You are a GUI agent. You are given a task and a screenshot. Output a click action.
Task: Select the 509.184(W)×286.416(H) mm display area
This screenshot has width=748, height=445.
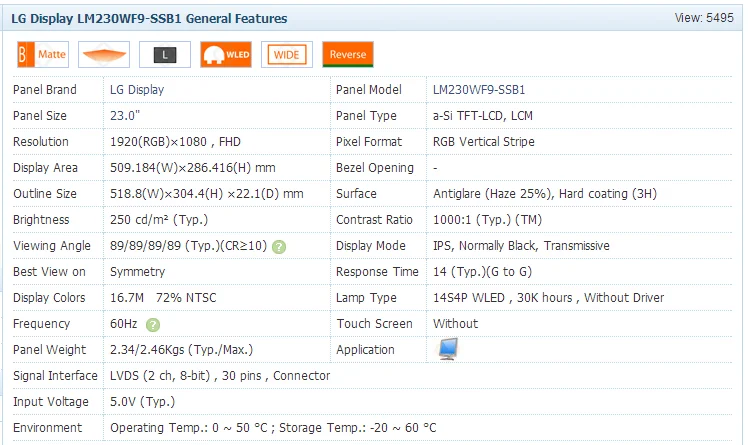pyautogui.click(x=193, y=168)
